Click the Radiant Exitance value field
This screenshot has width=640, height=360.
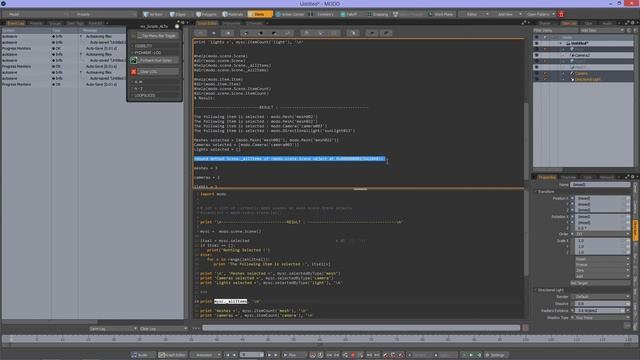coord(600,311)
